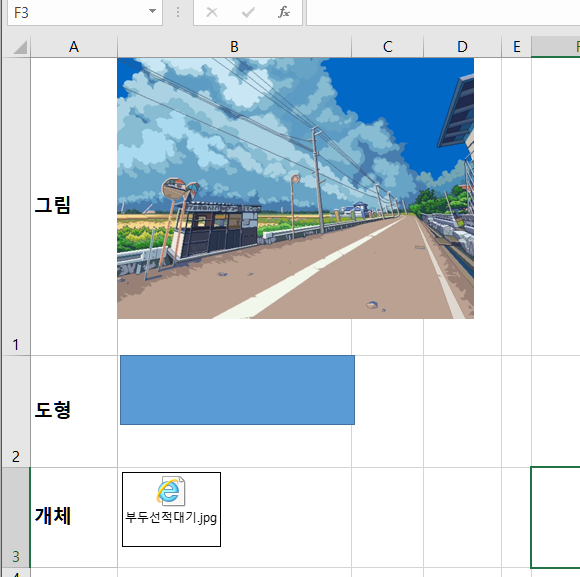
Task: Click the formula bar input area
Action: coord(443,13)
